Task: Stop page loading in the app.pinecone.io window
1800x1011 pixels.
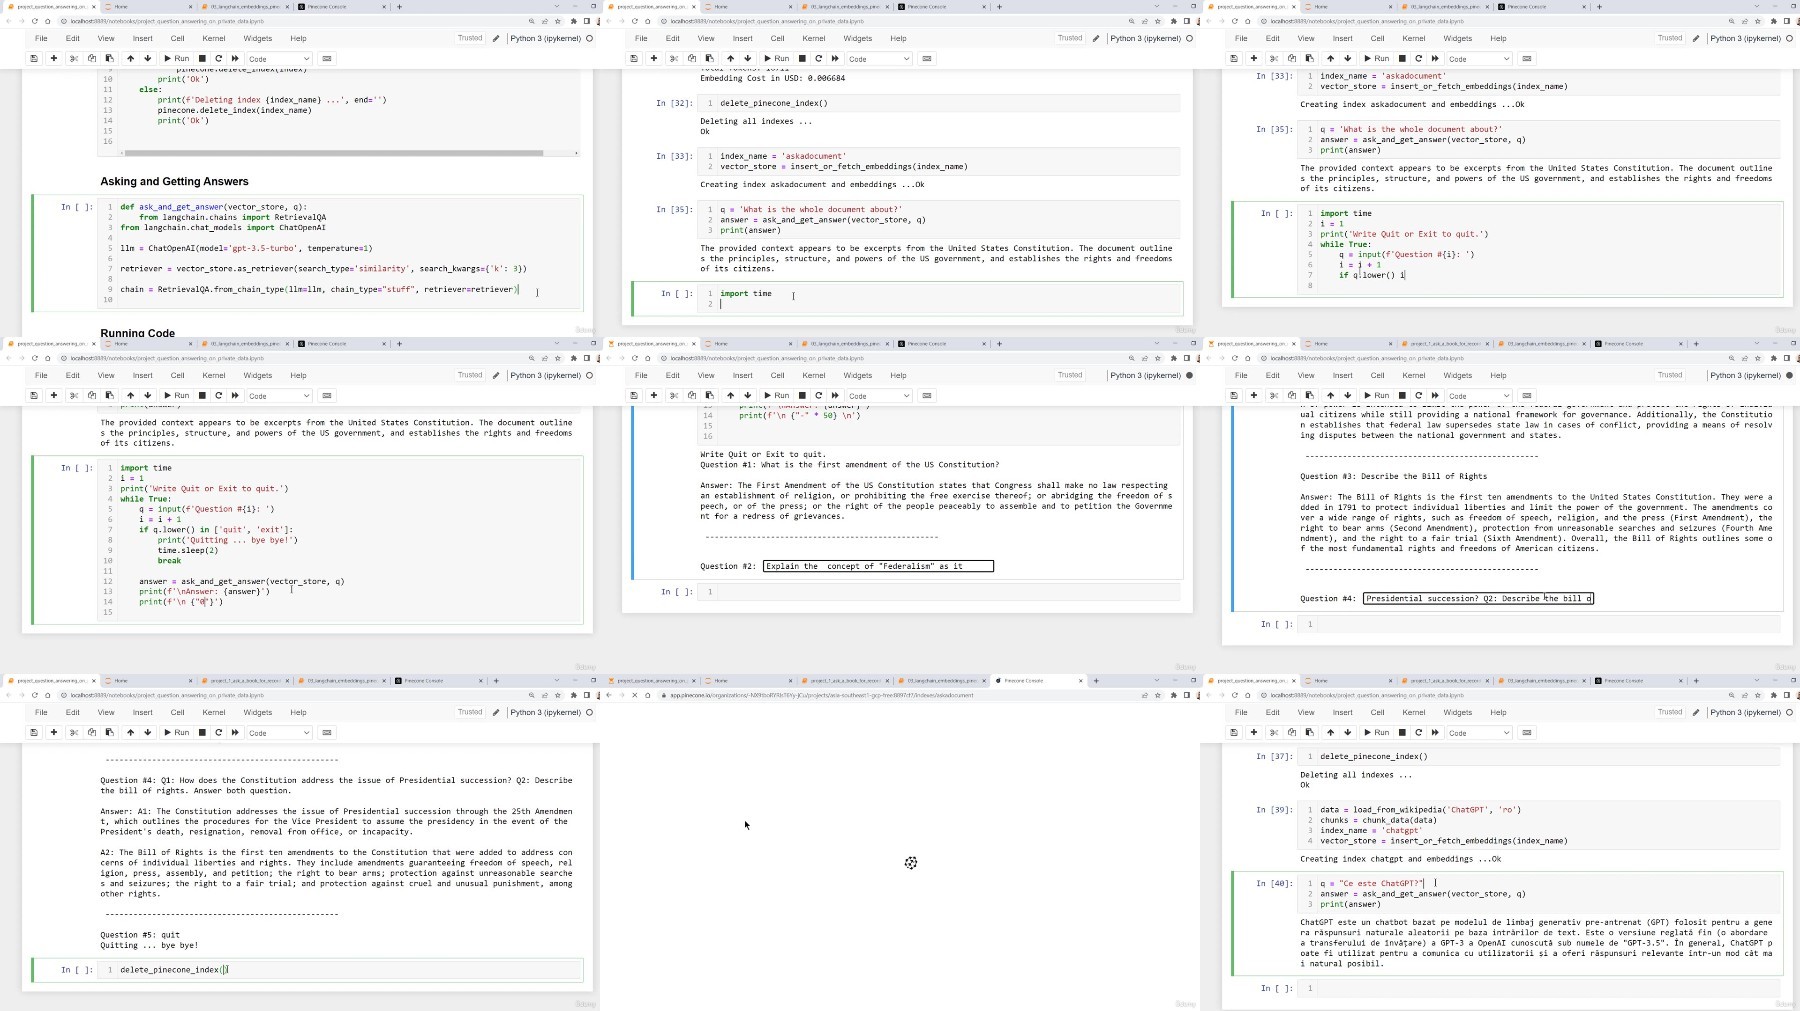Action: [634, 695]
